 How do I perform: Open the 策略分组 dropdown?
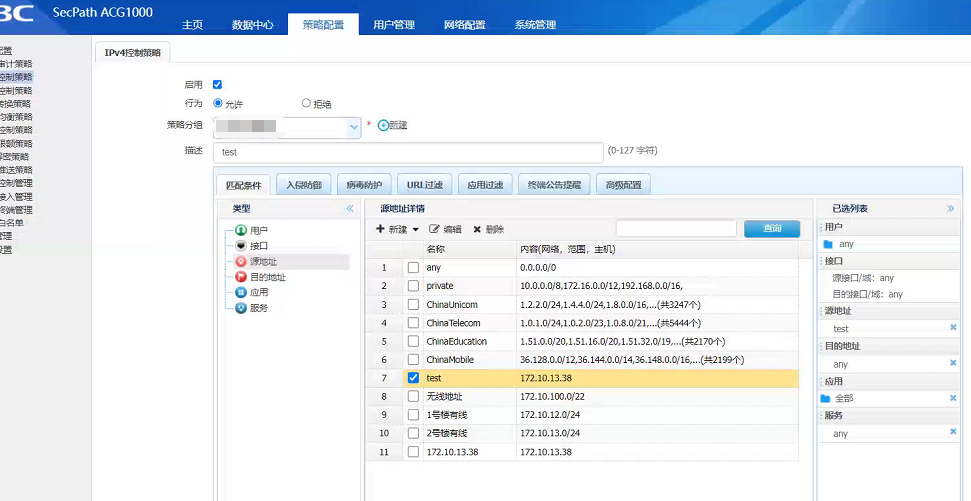point(354,127)
